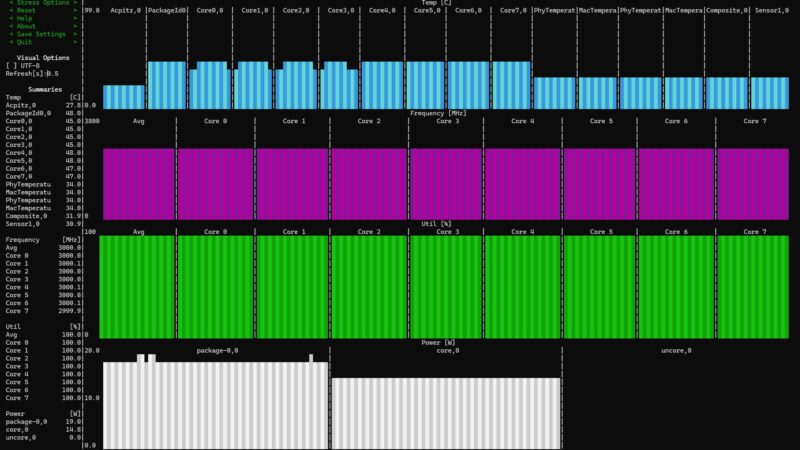The image size is (800, 450).
Task: Open the About entry
Action: [43, 26]
